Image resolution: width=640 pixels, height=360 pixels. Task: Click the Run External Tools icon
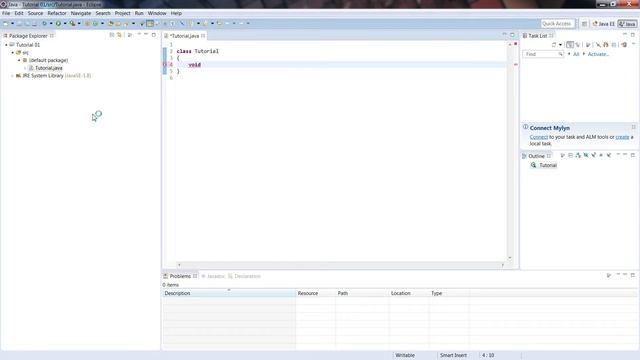click(x=72, y=24)
